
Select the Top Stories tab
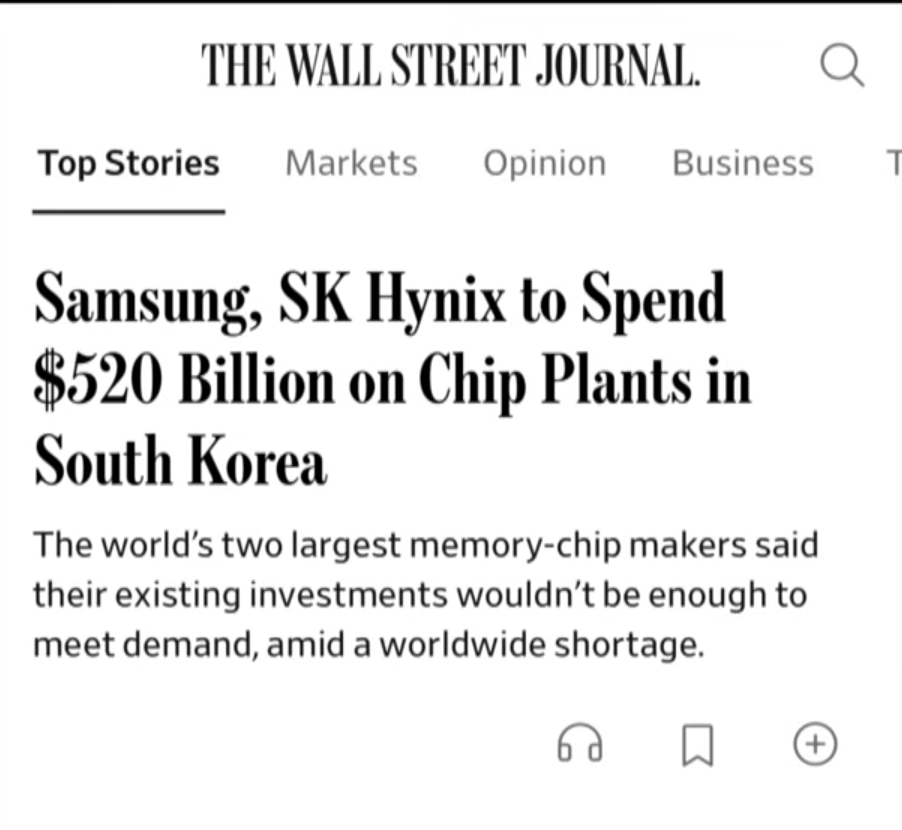tap(128, 163)
